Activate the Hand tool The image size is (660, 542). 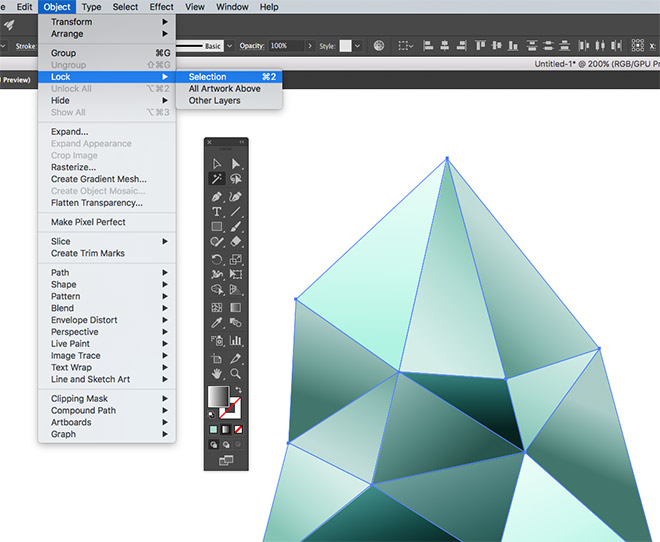(x=216, y=373)
